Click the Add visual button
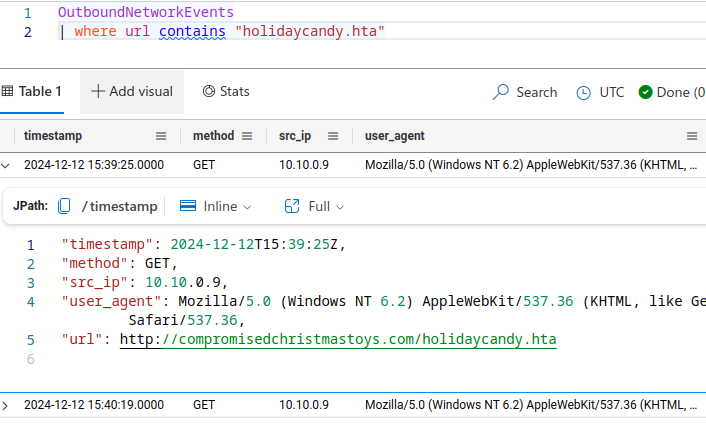The height and width of the screenshot is (442, 706). (132, 91)
